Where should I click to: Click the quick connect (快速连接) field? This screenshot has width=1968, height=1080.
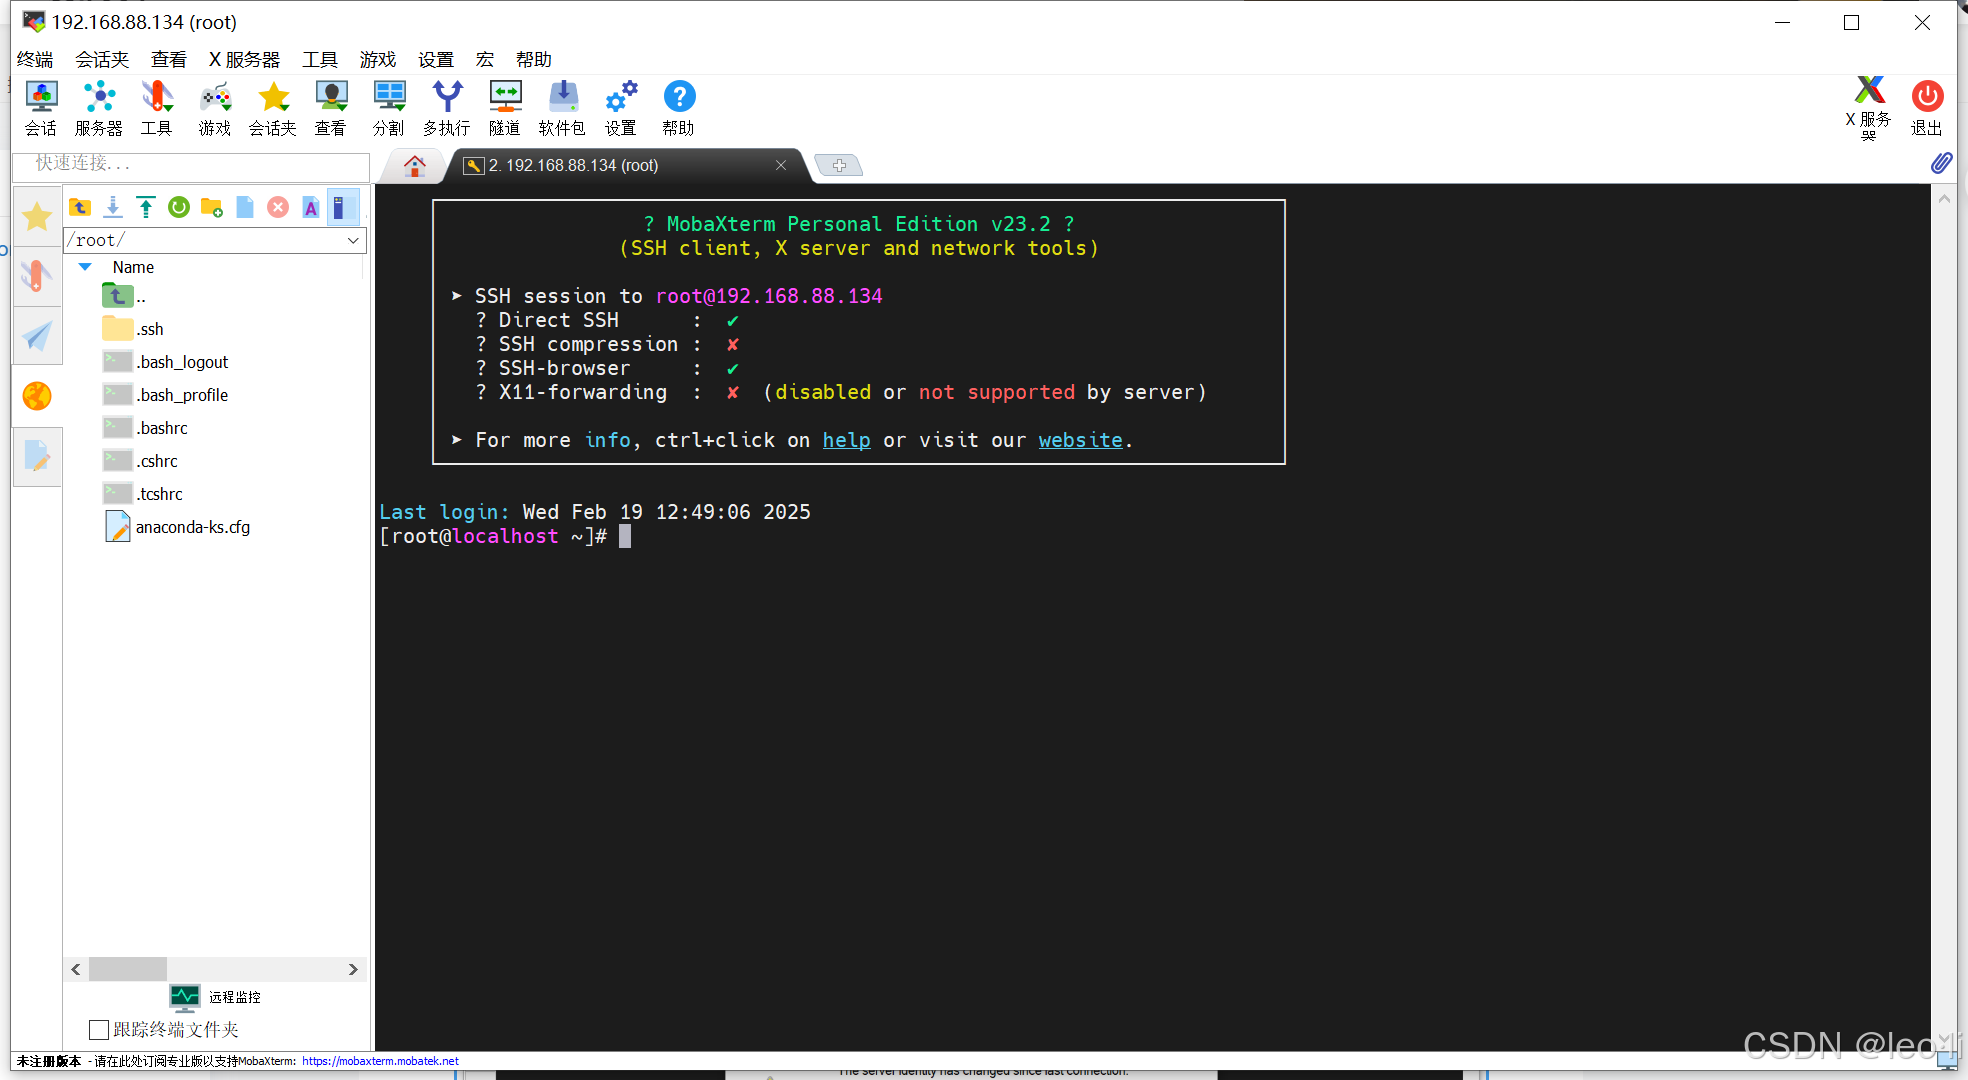pyautogui.click(x=190, y=163)
